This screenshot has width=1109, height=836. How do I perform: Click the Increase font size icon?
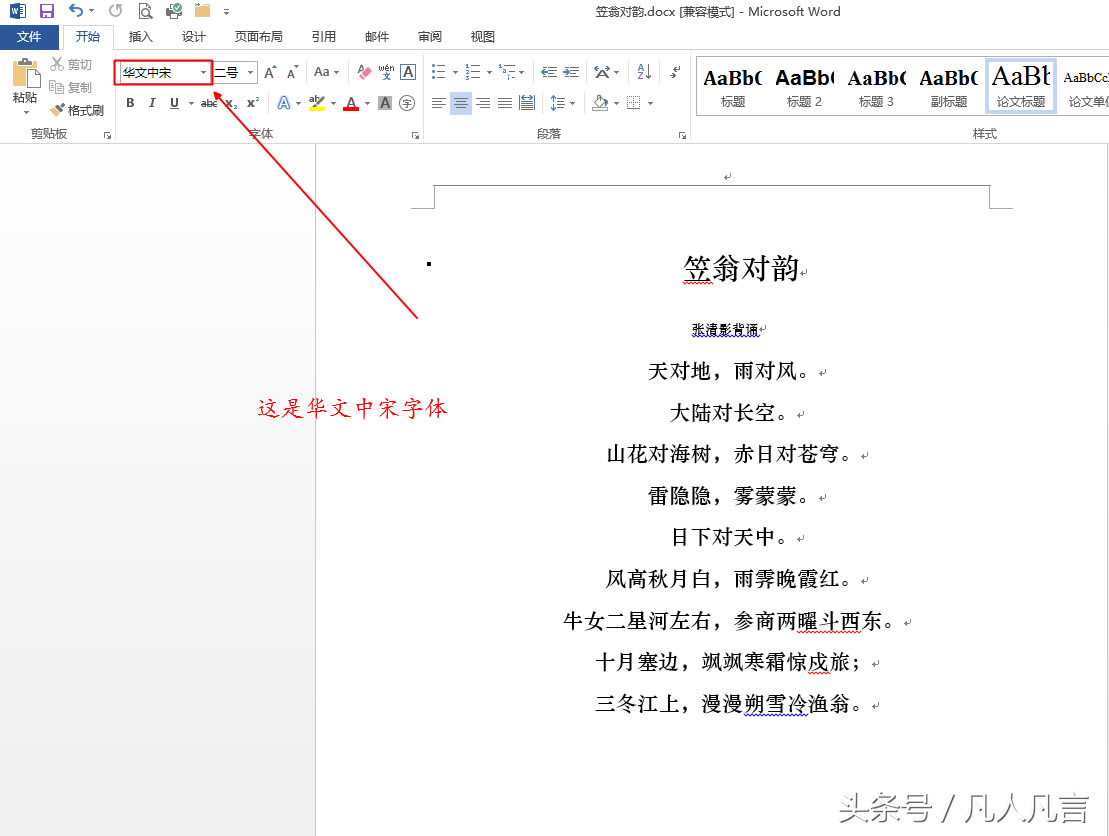click(270, 72)
